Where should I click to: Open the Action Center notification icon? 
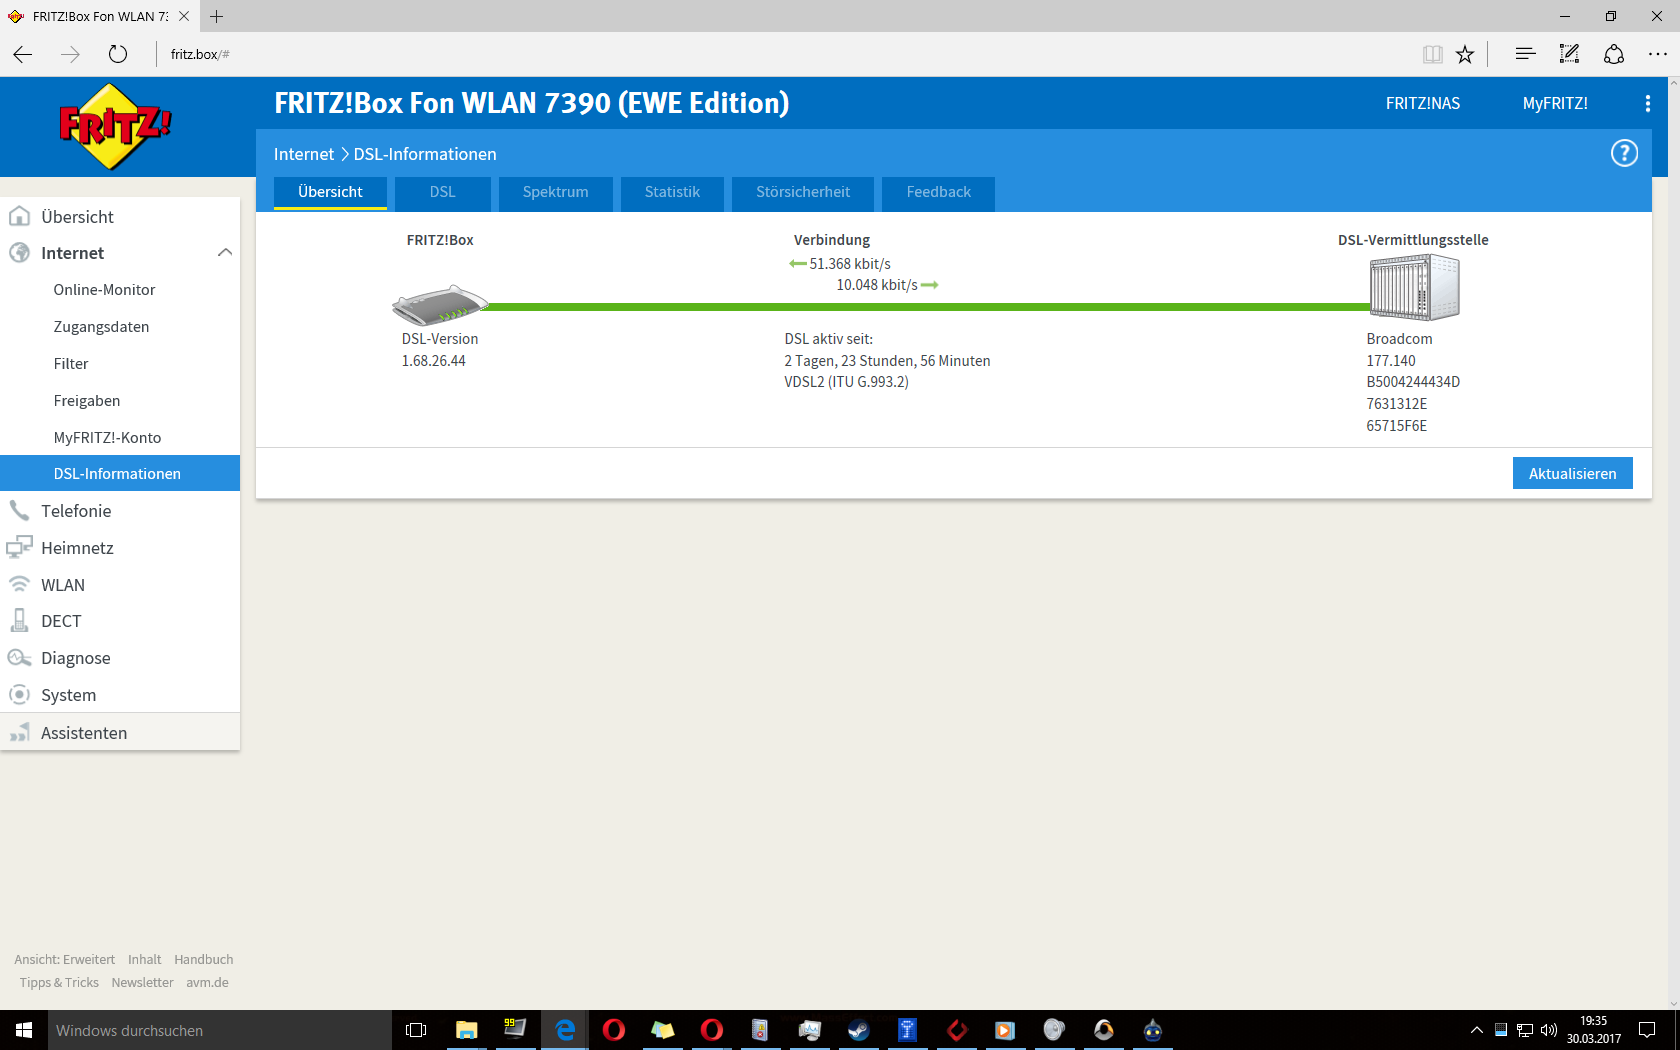coord(1647,1030)
